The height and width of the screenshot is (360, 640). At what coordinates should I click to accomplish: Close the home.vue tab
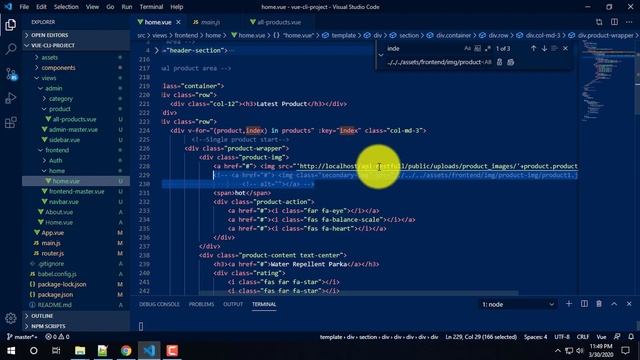pyautogui.click(x=178, y=22)
